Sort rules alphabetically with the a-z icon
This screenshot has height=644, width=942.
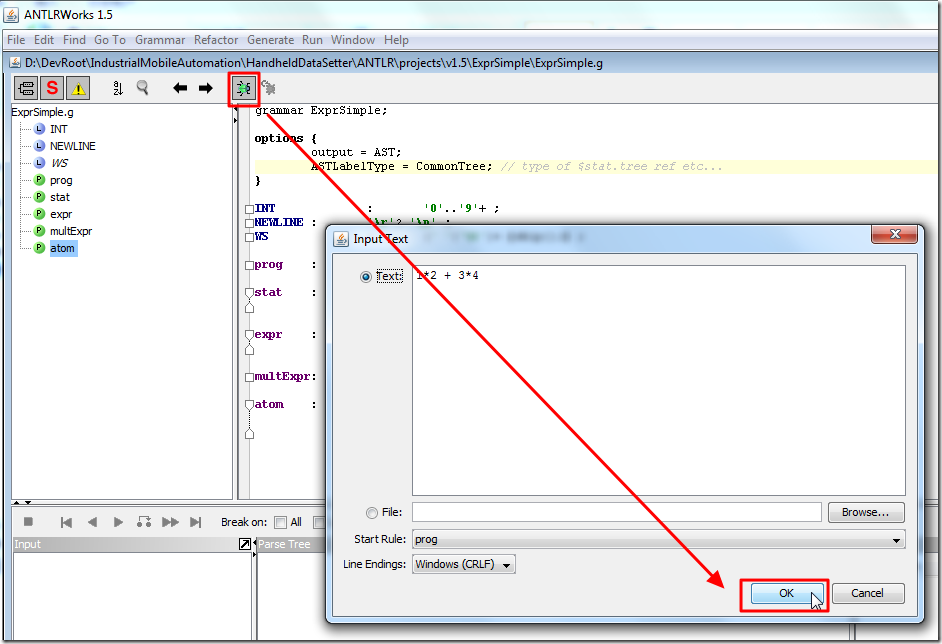pos(118,88)
